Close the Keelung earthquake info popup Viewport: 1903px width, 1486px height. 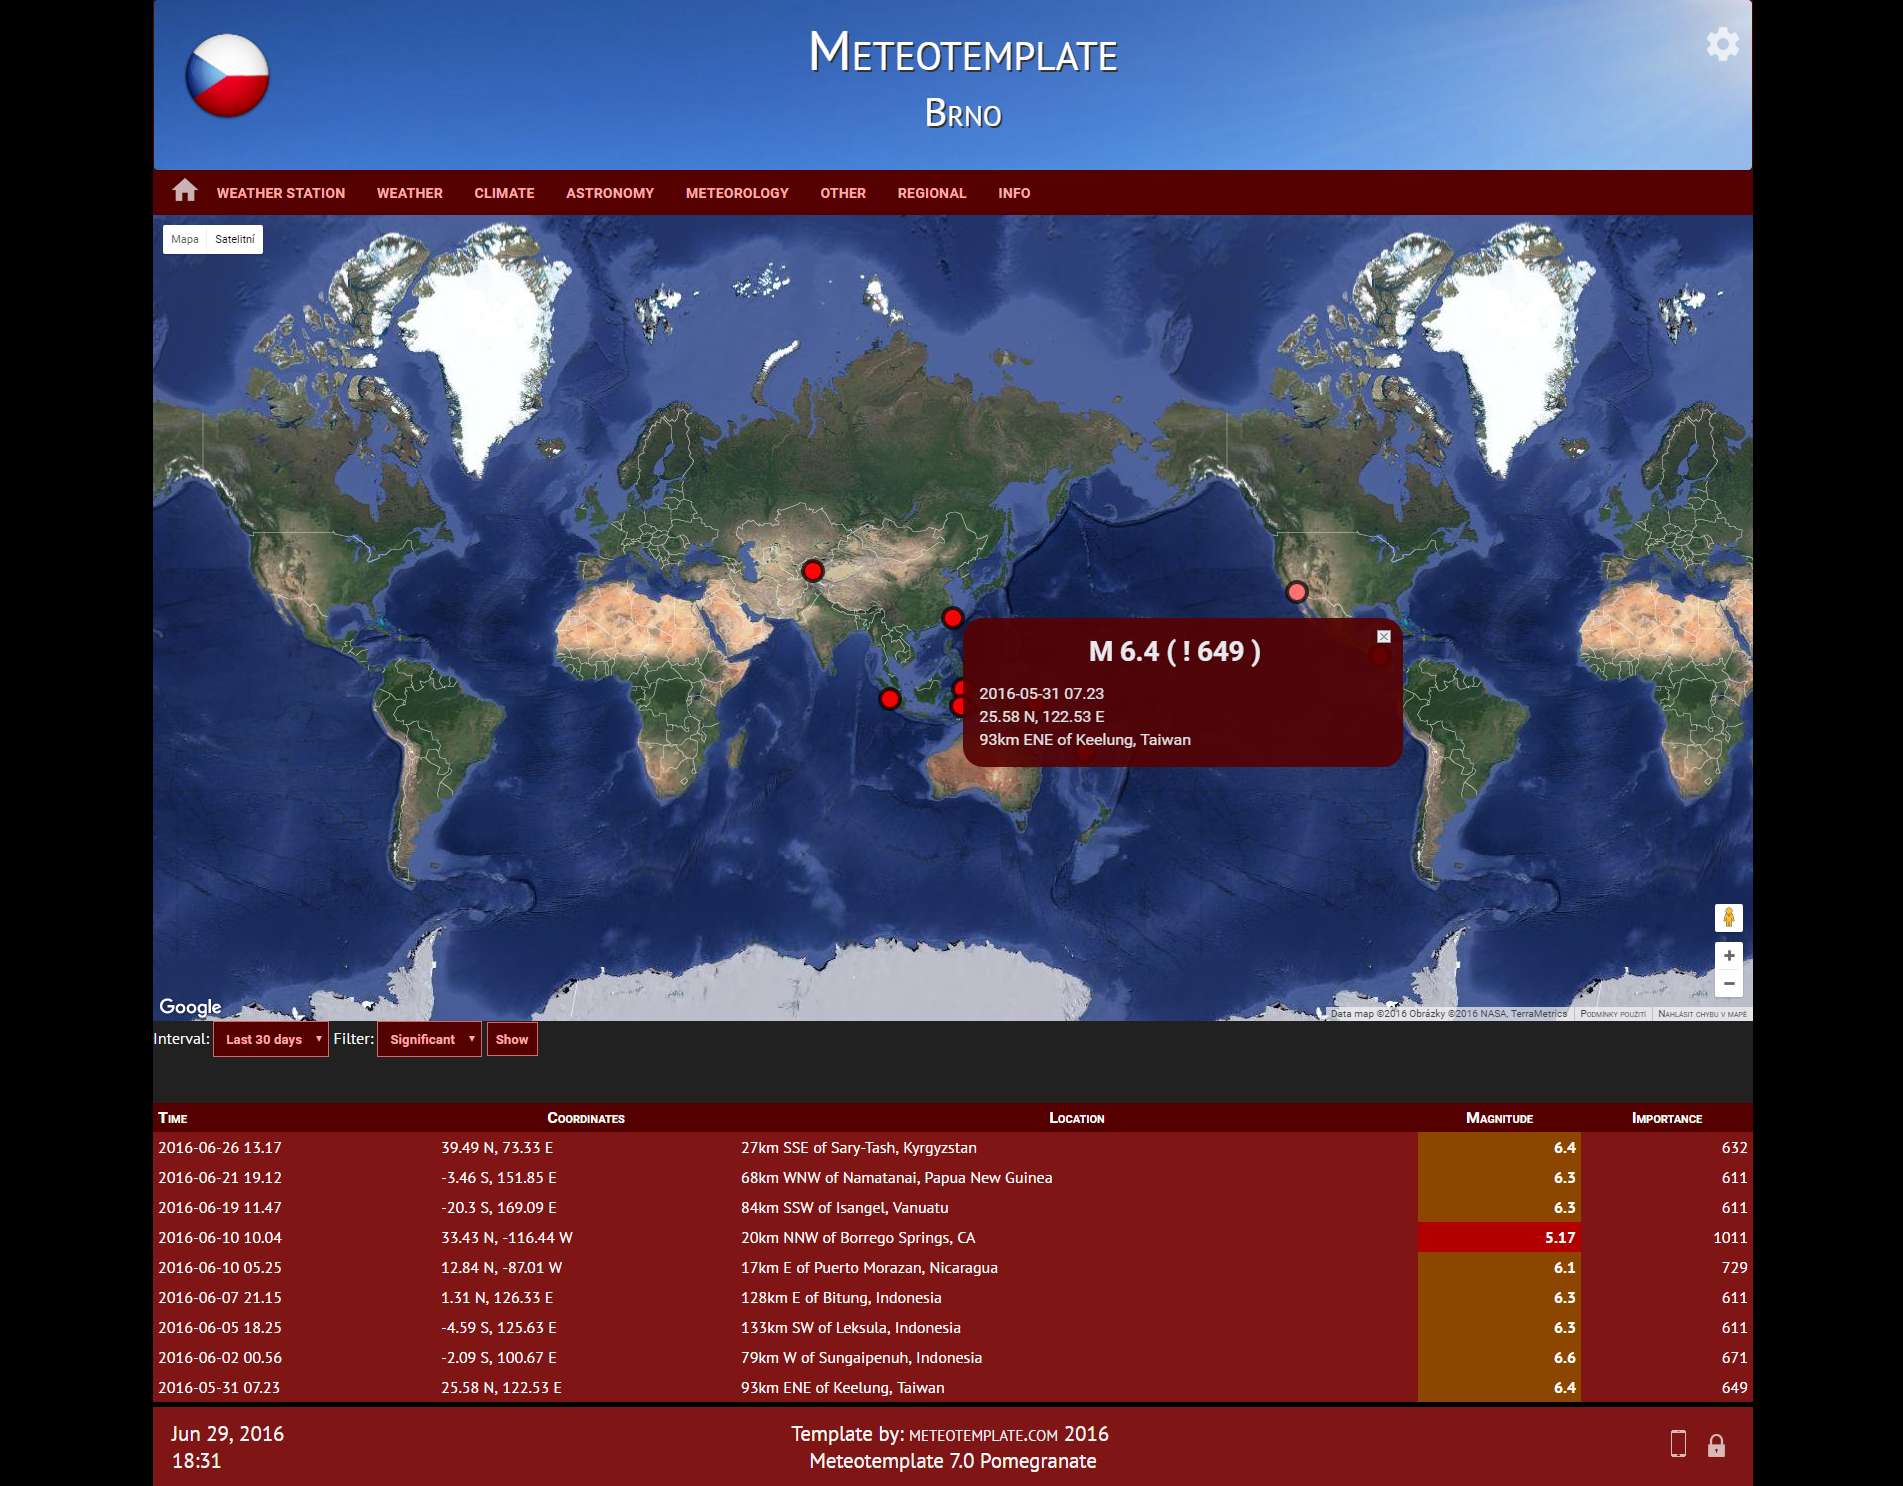[1383, 636]
